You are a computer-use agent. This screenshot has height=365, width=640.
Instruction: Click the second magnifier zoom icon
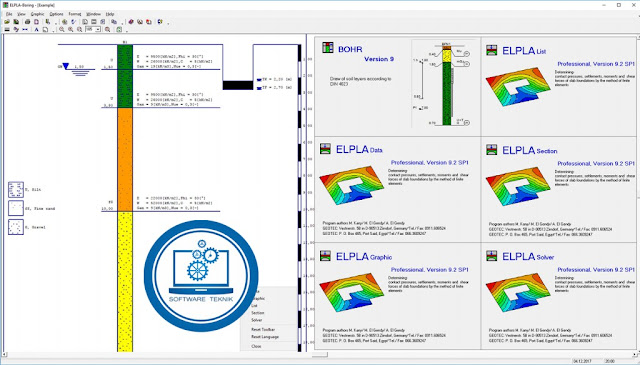click(71, 29)
